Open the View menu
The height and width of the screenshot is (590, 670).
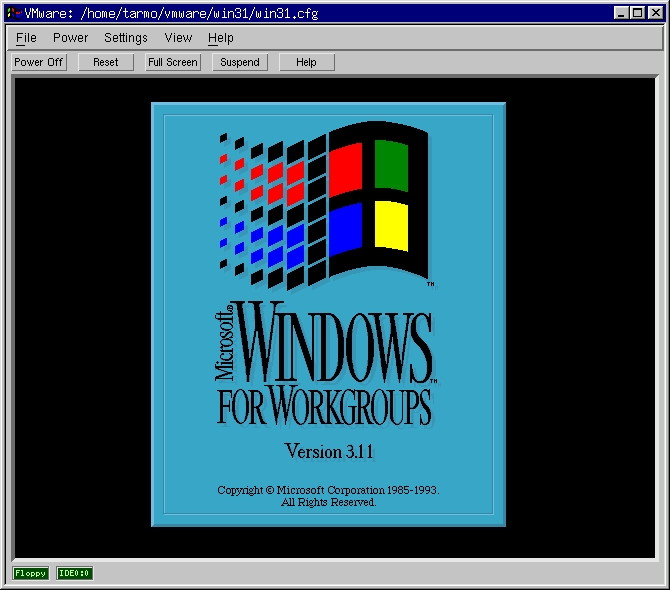coord(178,38)
